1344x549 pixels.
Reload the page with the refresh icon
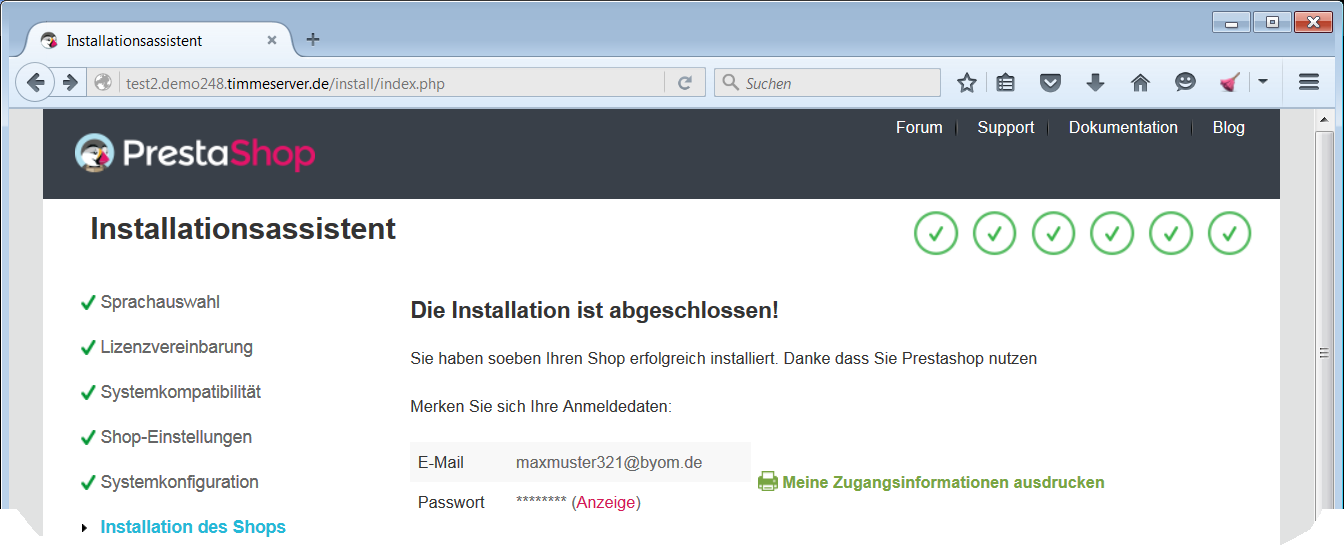coord(685,83)
